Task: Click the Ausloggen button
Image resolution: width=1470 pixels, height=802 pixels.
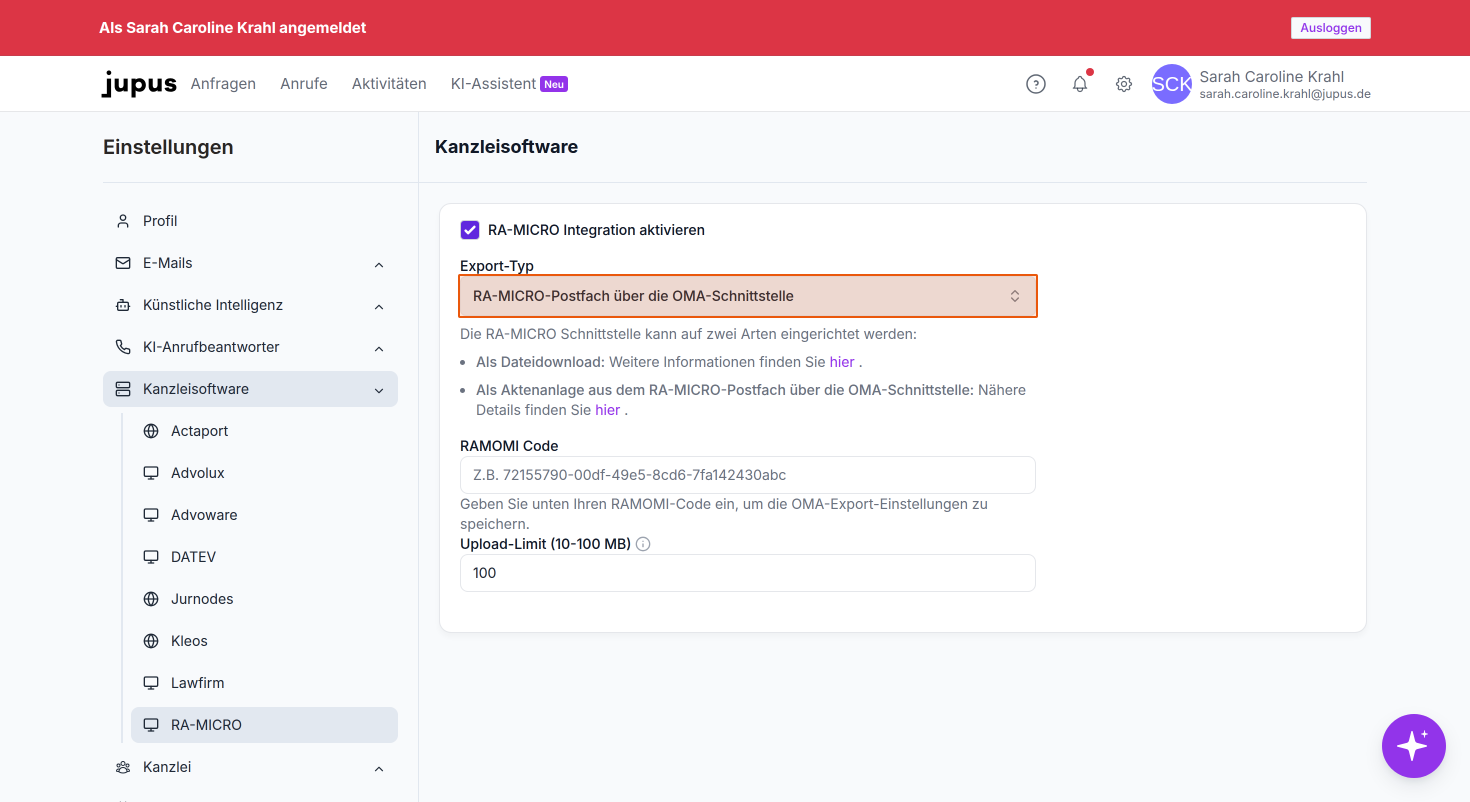Action: tap(1330, 28)
